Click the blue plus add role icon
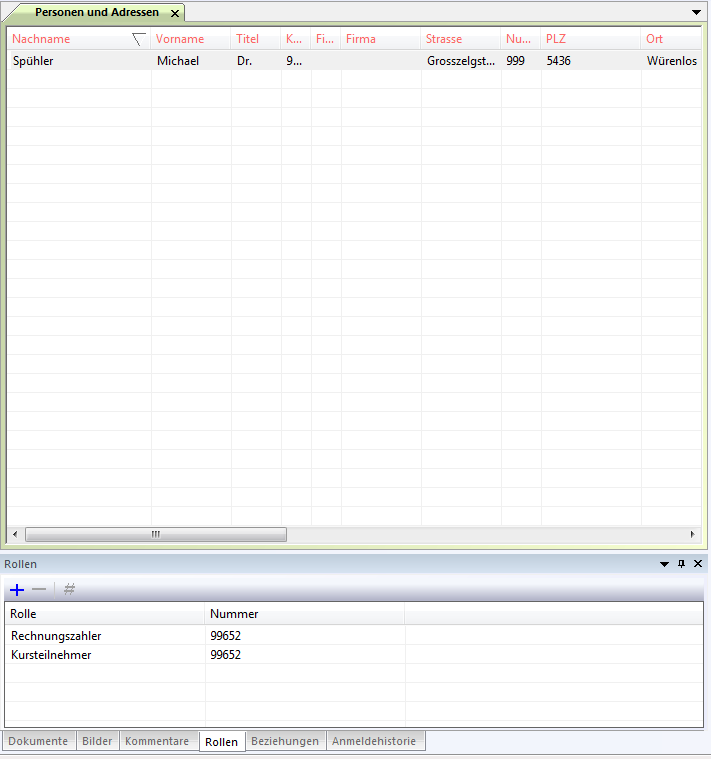 [16, 590]
